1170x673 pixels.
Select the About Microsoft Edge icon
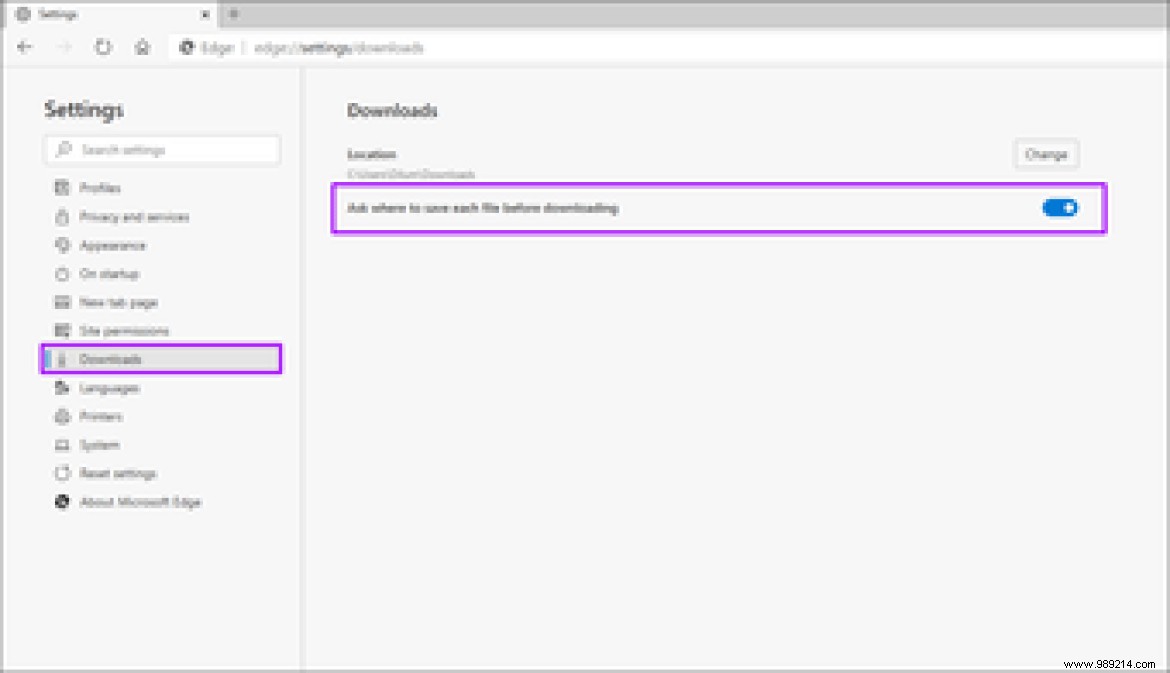pos(62,502)
